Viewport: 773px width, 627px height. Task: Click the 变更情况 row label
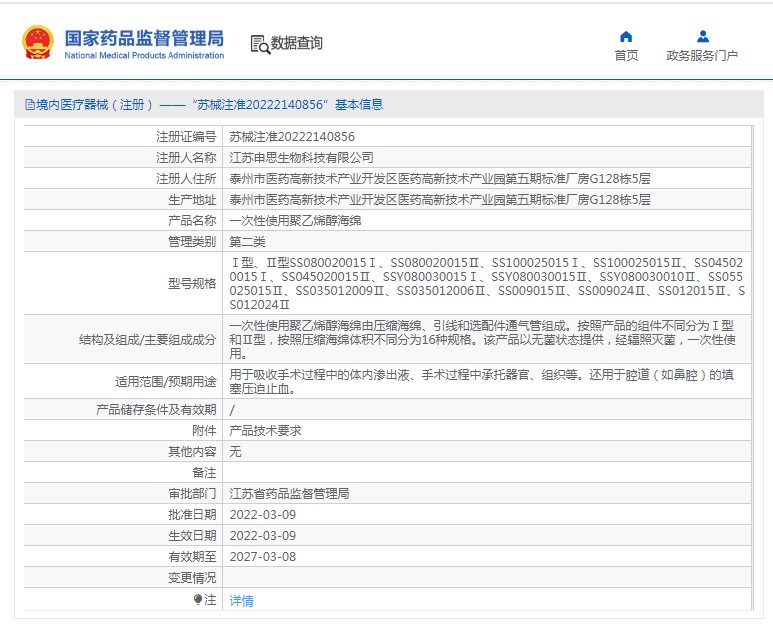click(x=192, y=578)
